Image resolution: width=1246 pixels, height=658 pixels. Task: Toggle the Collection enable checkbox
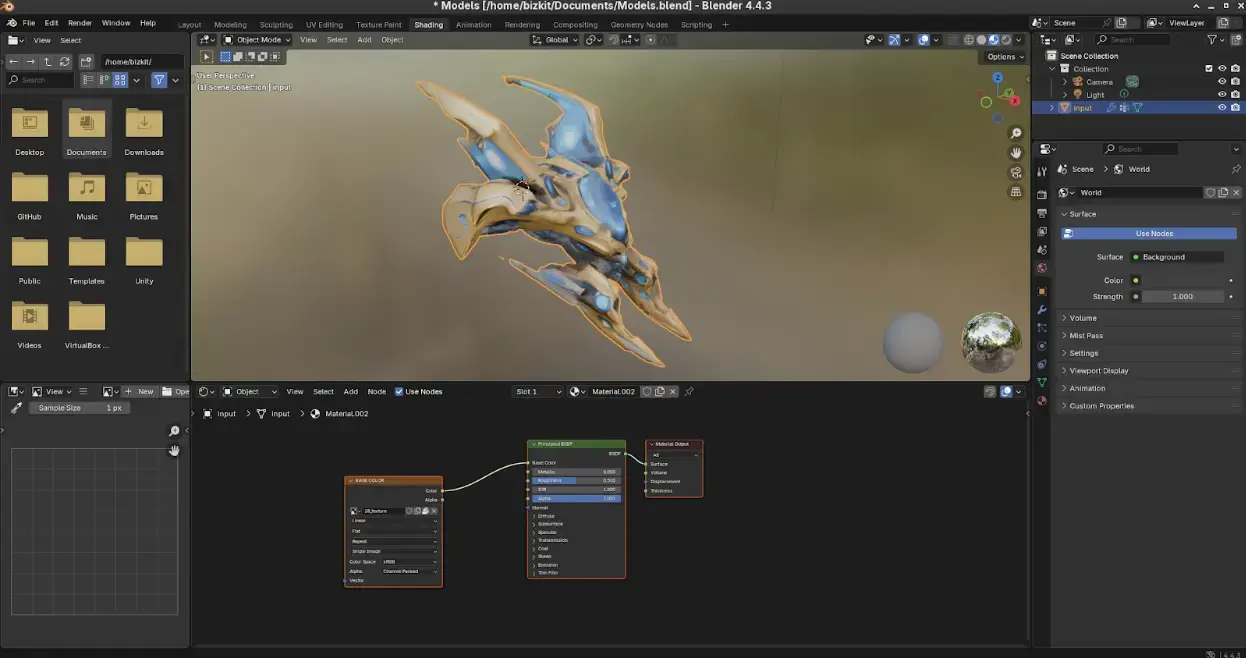click(x=1209, y=69)
